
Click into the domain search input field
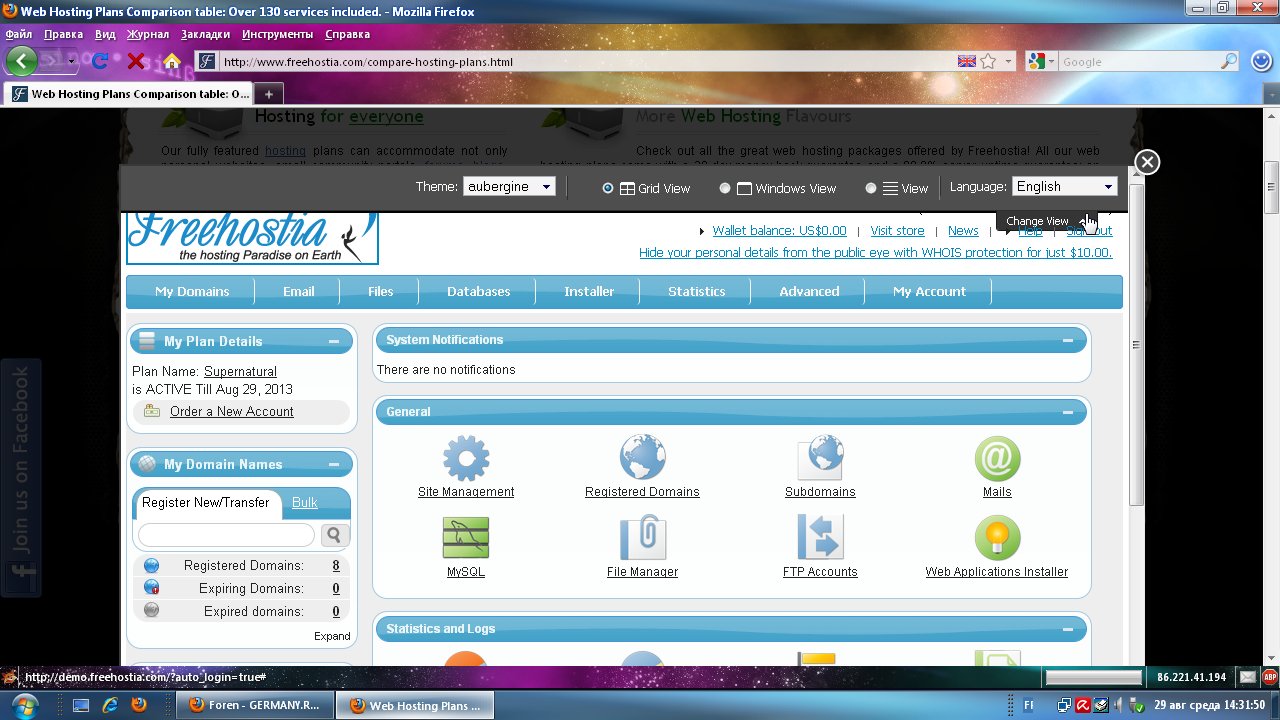click(226, 535)
